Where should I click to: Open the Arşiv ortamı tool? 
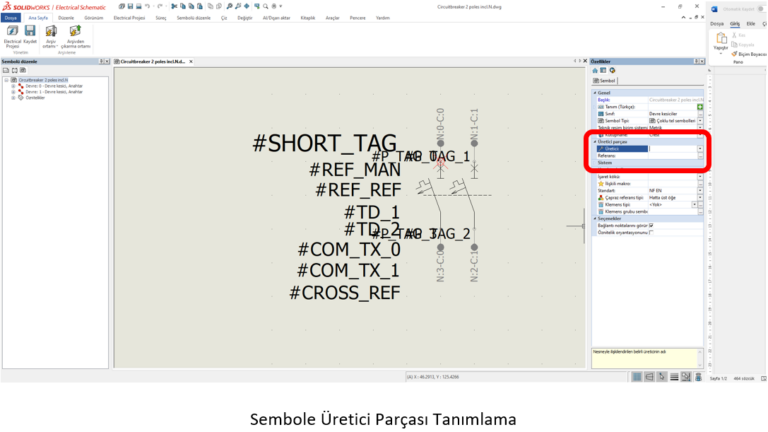[51, 35]
